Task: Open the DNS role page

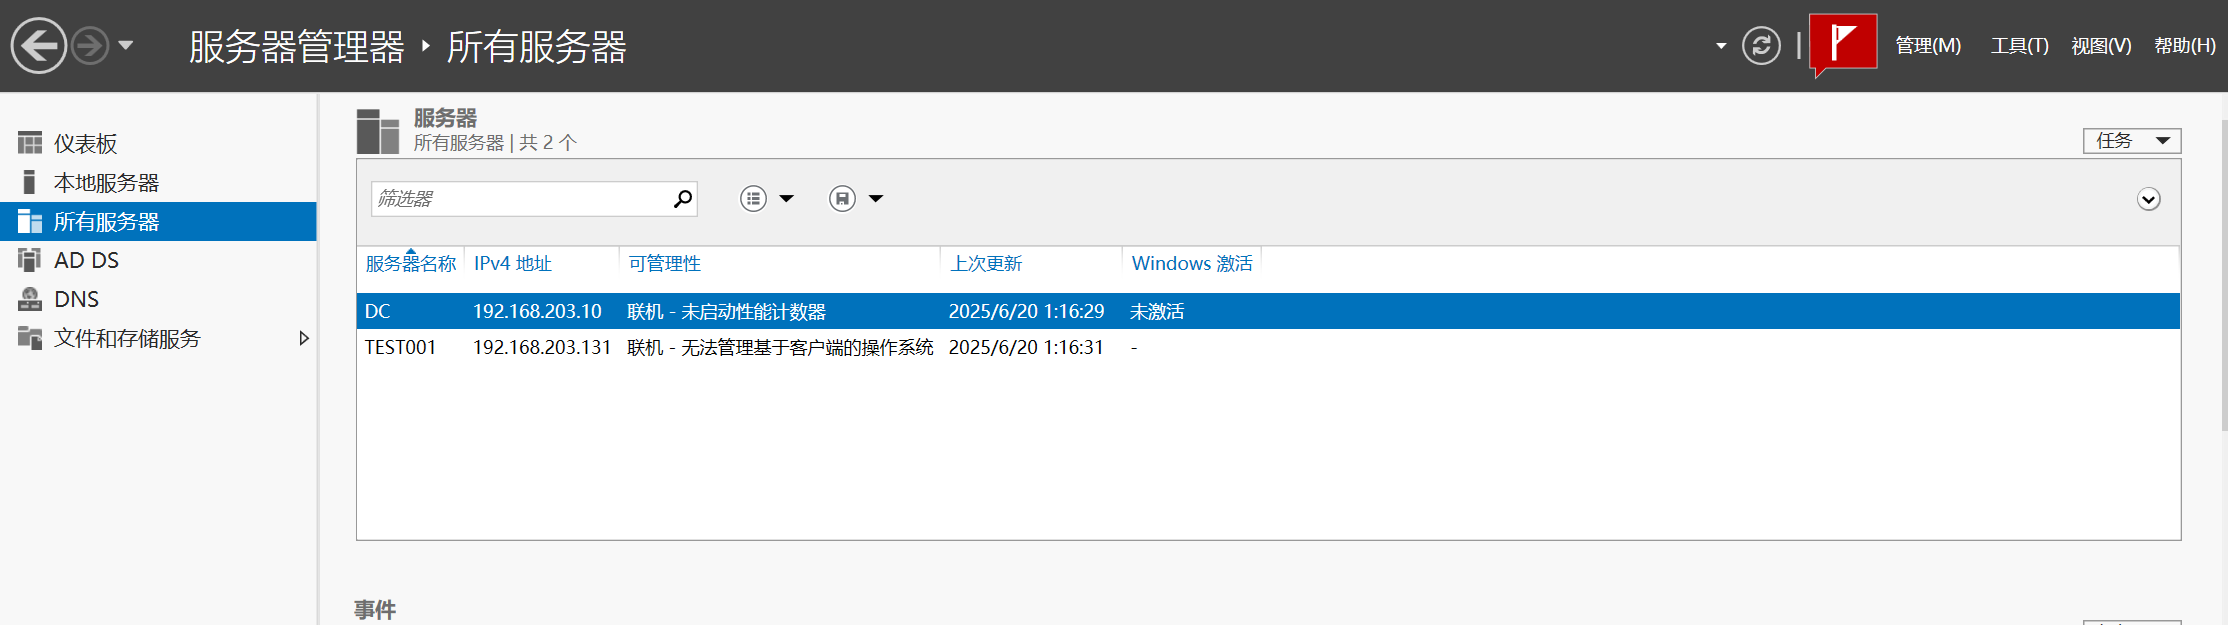Action: point(76,300)
